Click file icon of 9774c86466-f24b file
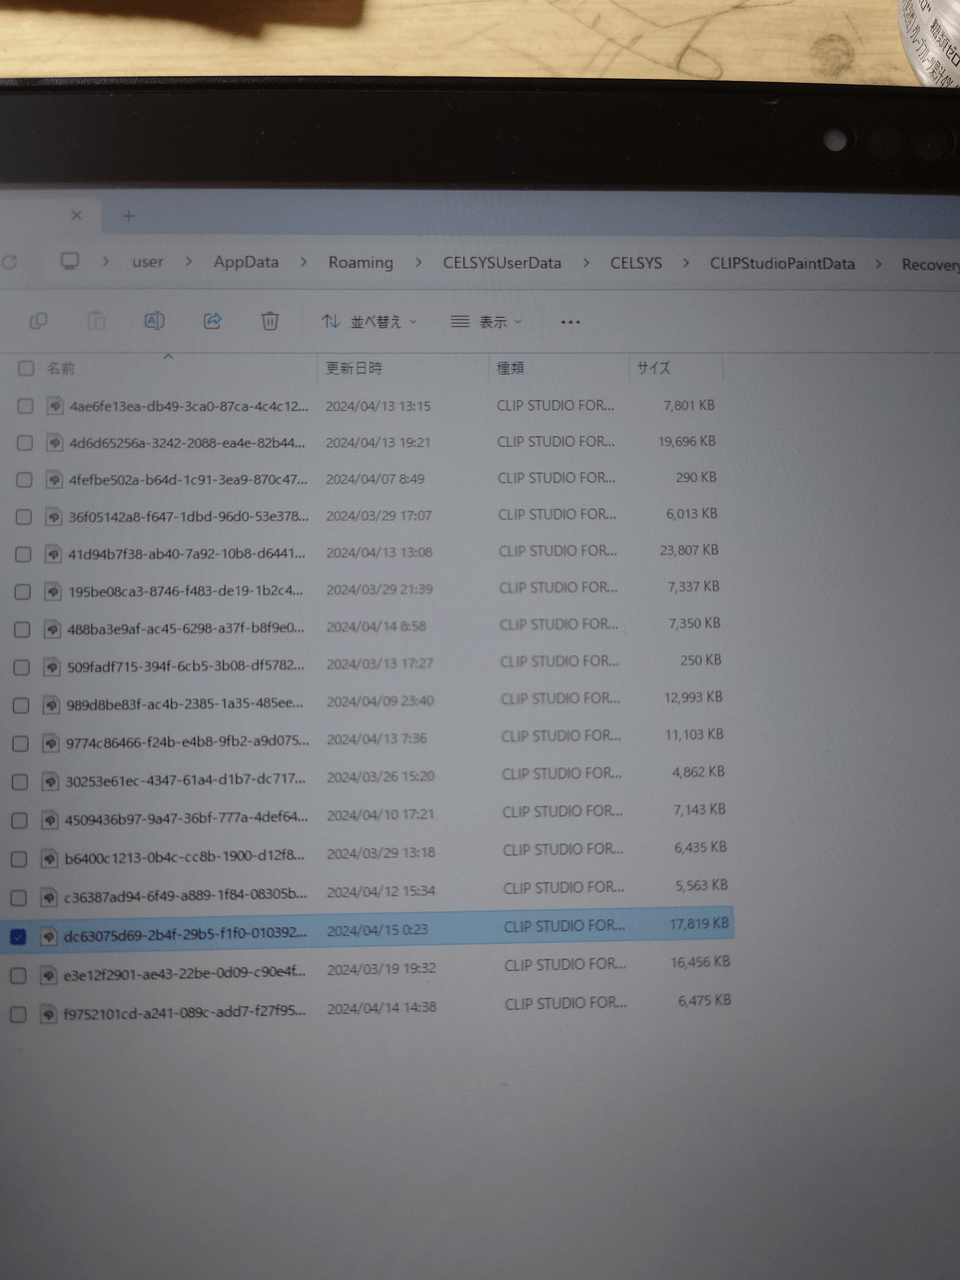The image size is (960, 1280). click(51, 743)
